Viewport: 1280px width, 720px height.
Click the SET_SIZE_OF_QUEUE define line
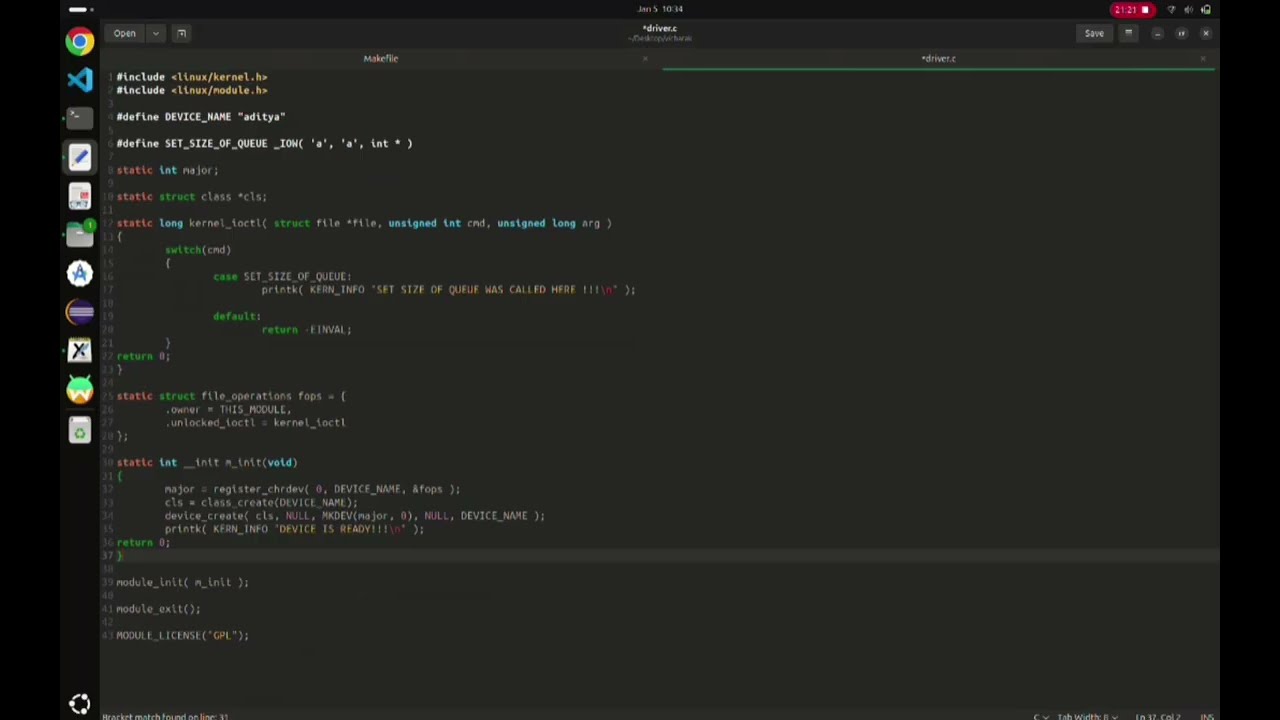[x=264, y=143]
